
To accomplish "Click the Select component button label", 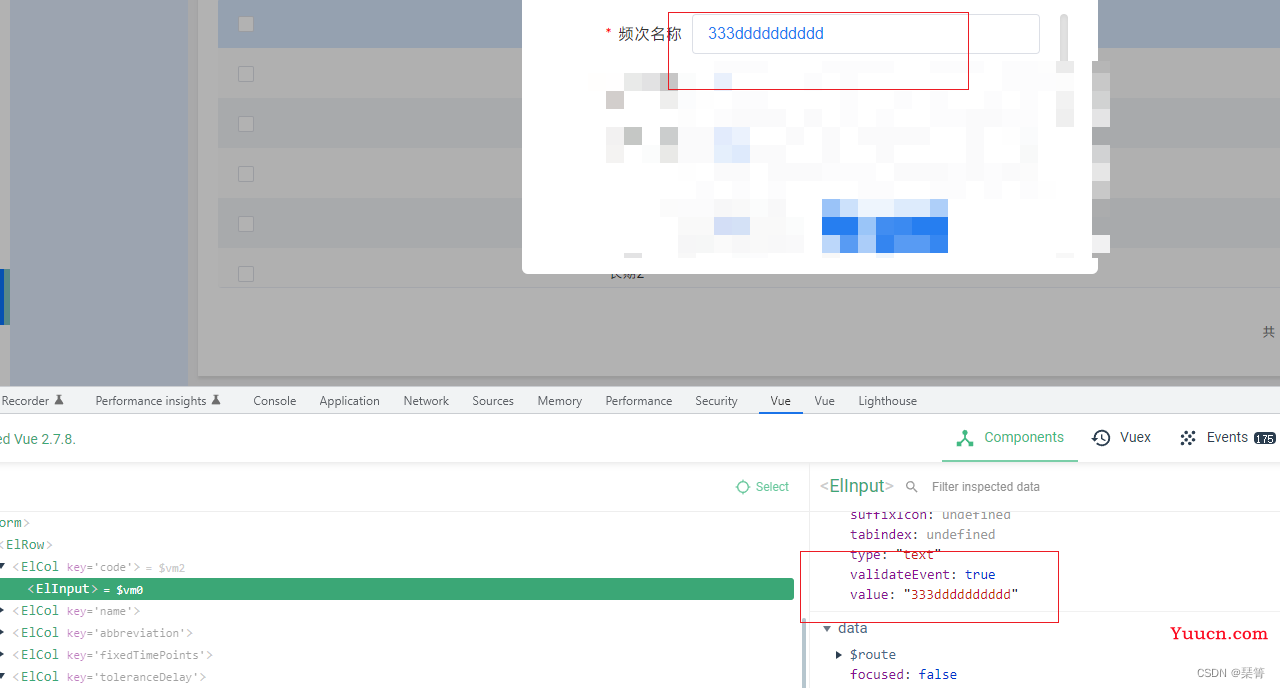I will (x=772, y=487).
